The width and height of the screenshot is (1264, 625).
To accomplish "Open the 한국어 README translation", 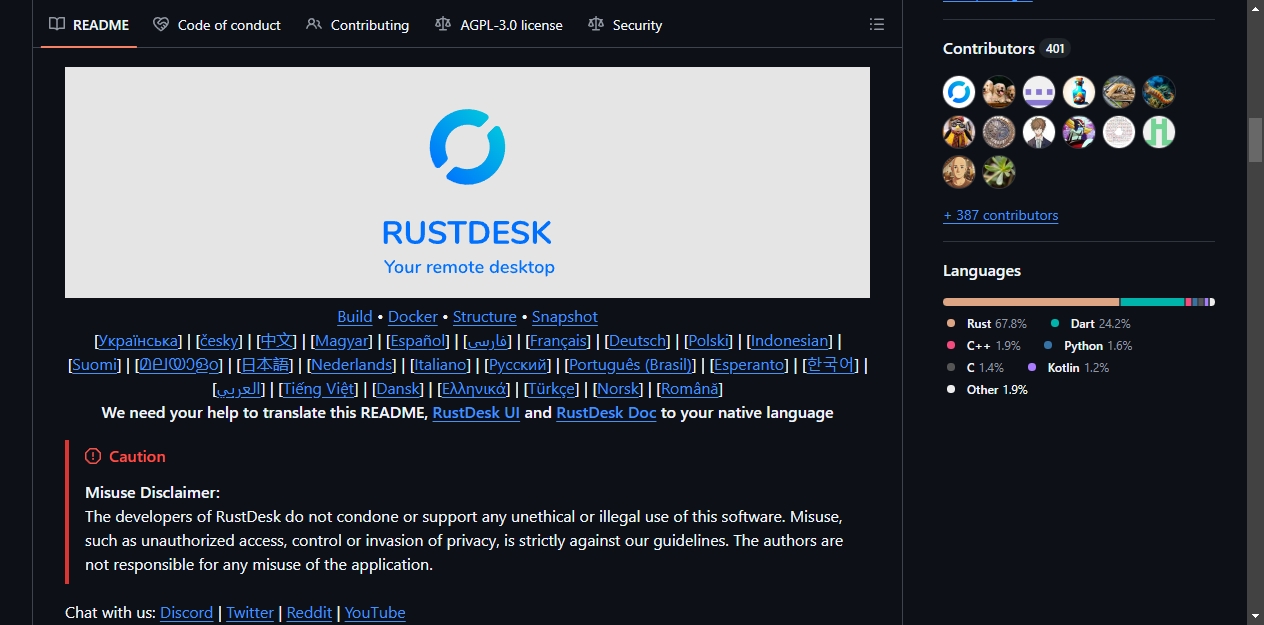I will click(832, 364).
